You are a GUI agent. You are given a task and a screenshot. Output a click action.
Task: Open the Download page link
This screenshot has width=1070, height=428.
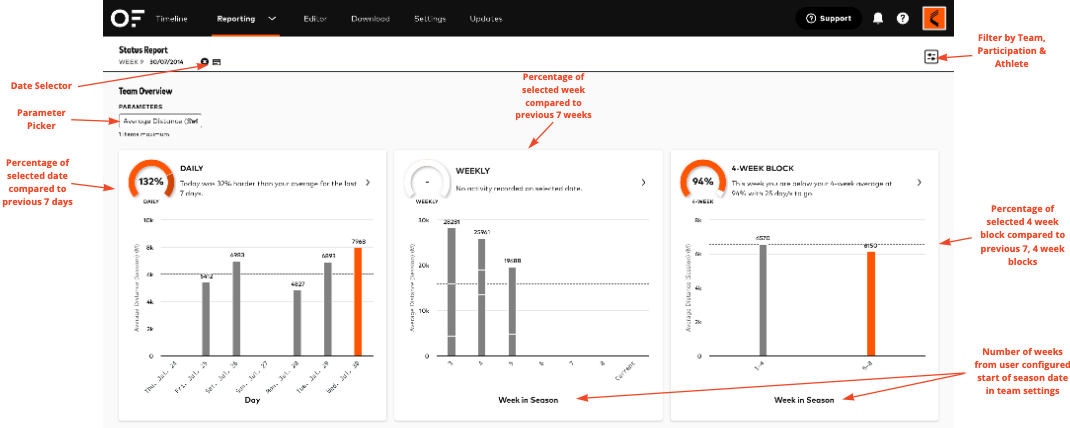point(370,19)
